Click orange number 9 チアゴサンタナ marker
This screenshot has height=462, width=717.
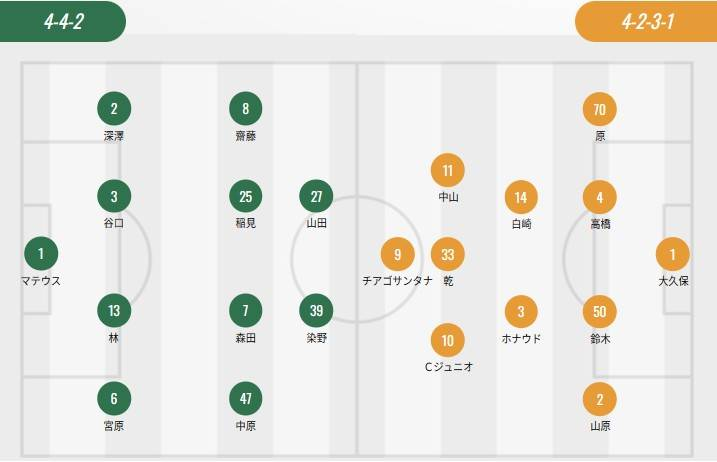397,254
